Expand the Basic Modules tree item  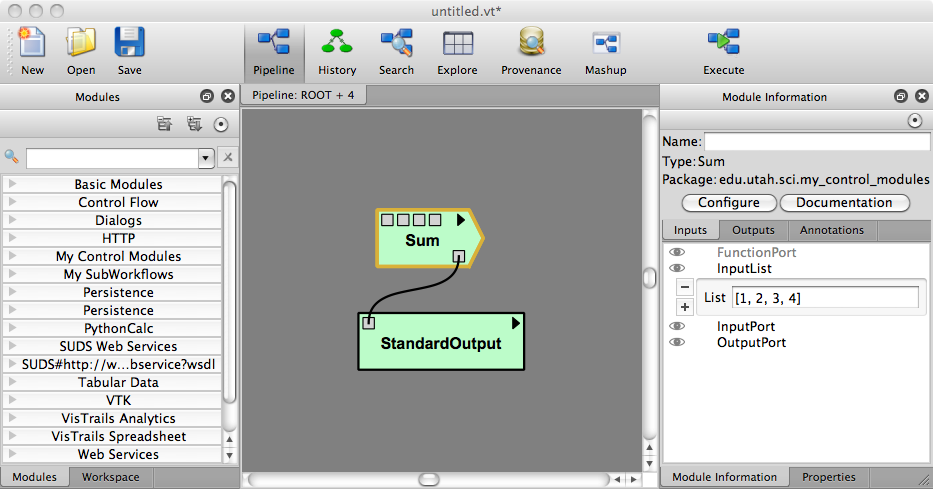[12, 185]
